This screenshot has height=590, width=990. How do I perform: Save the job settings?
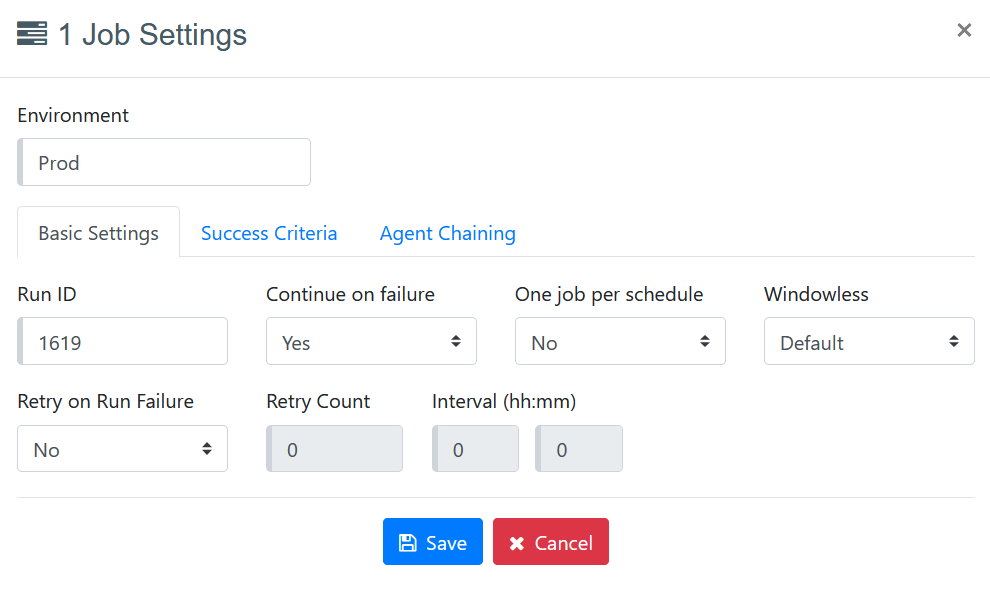point(433,542)
